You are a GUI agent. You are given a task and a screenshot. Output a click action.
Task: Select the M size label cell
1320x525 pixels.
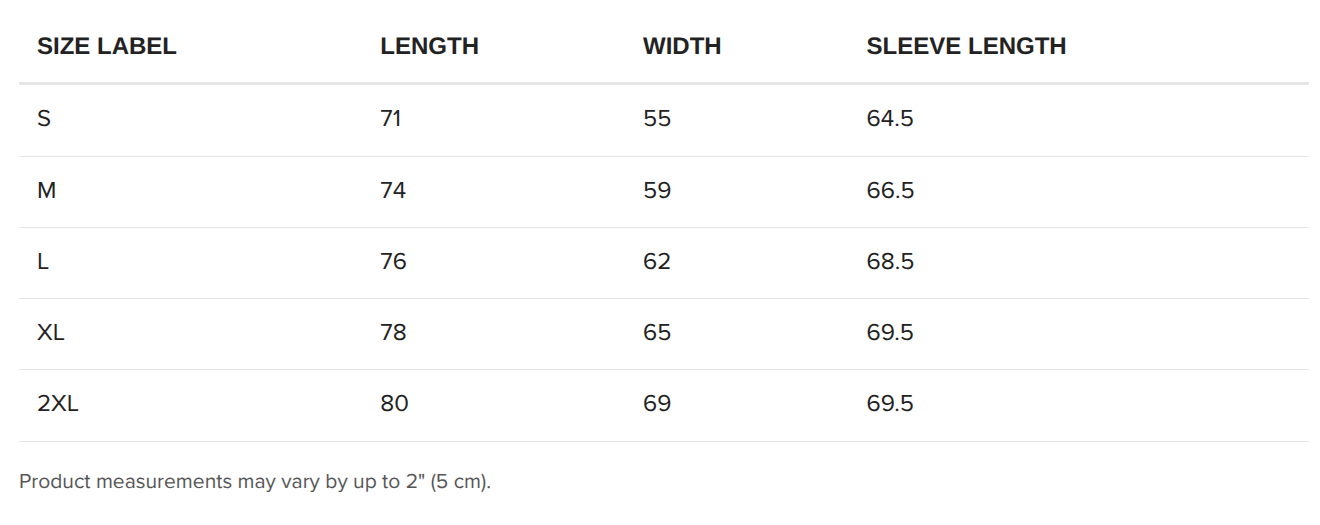[47, 190]
